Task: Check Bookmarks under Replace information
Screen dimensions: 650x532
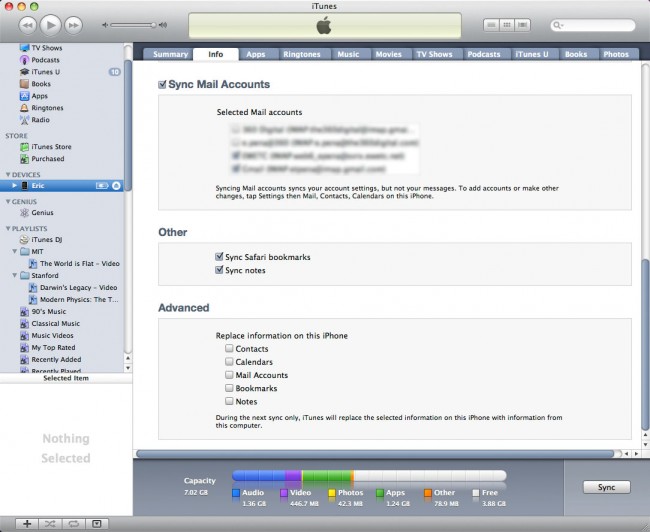Action: (229, 388)
